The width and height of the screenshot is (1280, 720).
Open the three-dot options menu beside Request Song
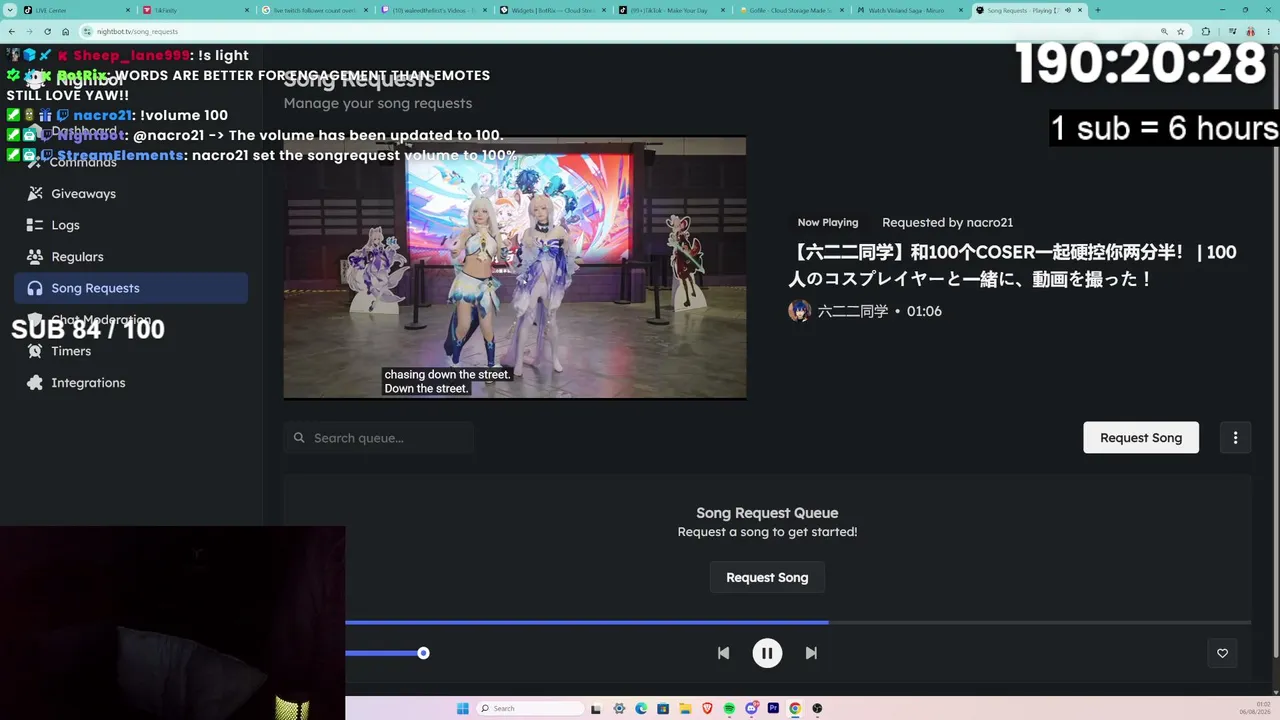coord(1235,437)
